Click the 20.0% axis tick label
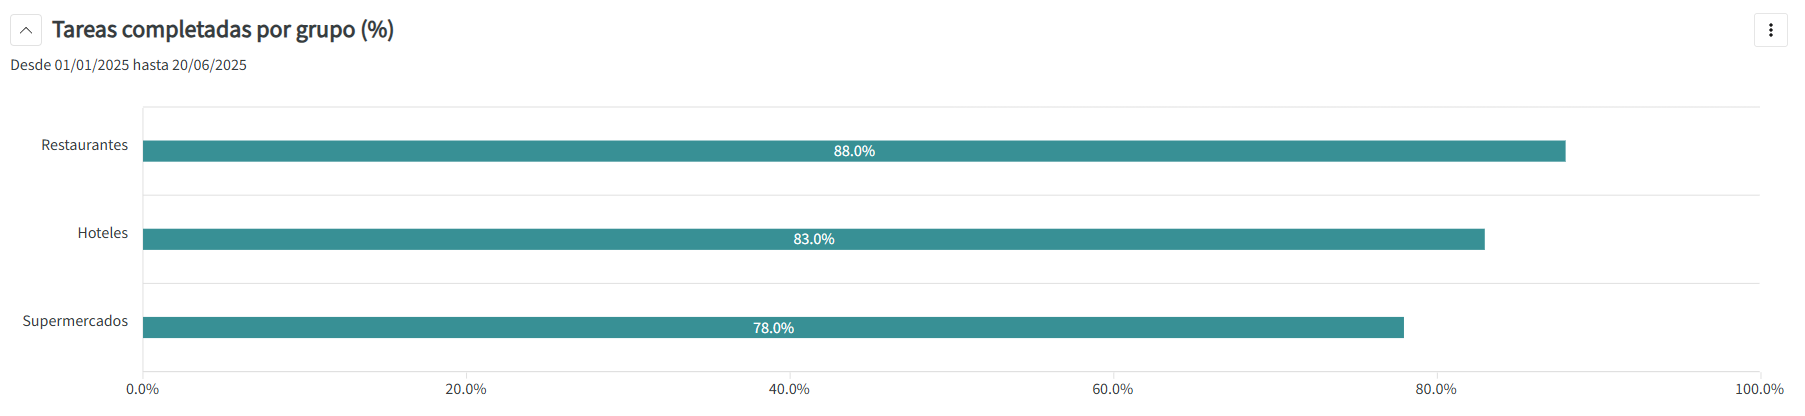Screen dimensions: 1805x416 click(x=466, y=389)
